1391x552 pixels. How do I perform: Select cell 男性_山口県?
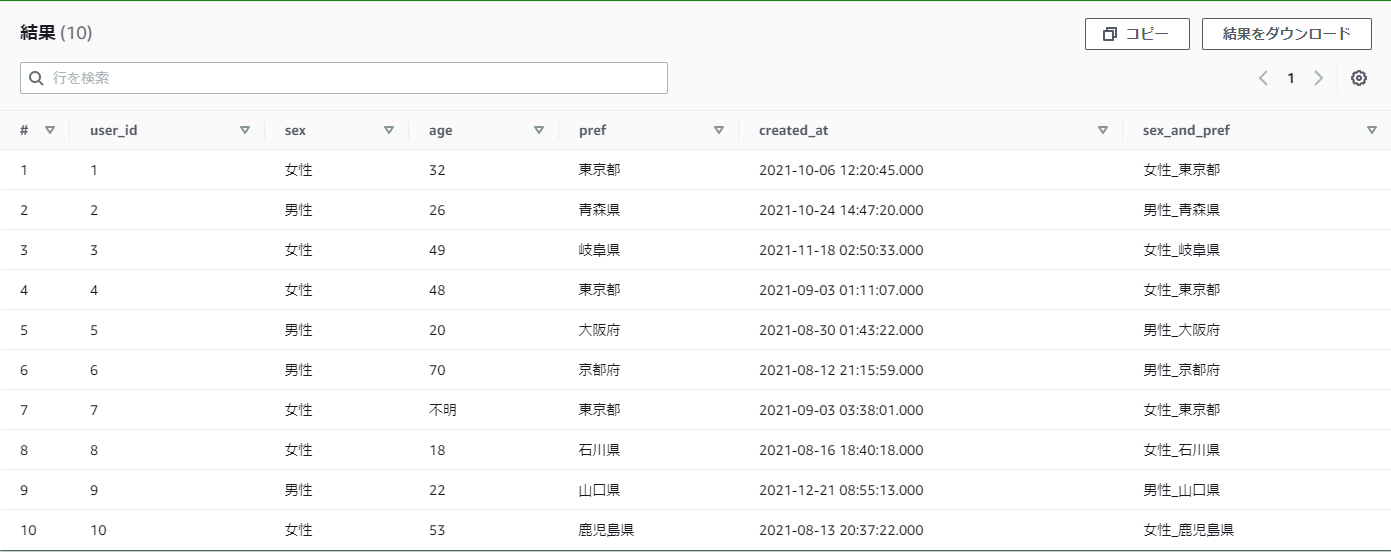pyautogui.click(x=1181, y=490)
